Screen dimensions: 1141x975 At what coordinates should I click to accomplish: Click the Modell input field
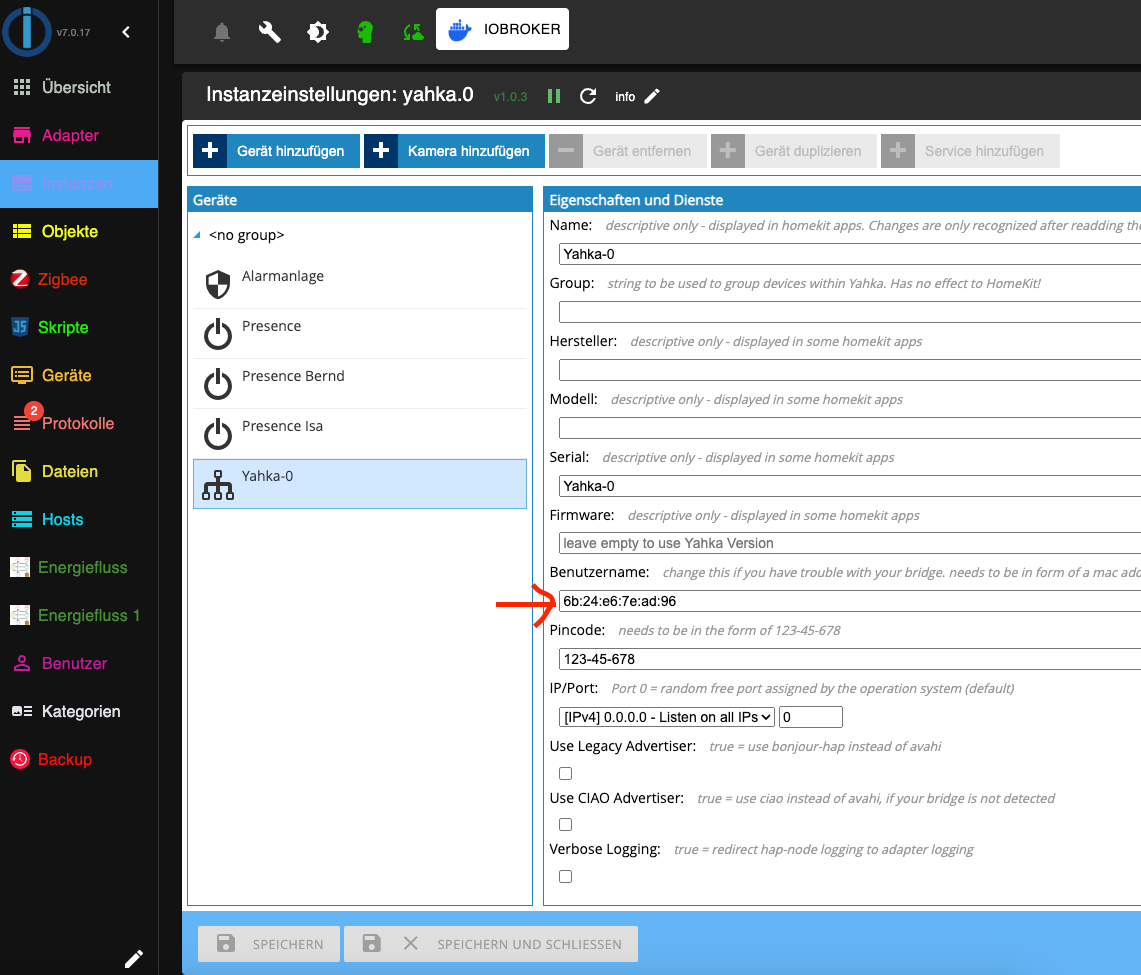coord(850,428)
